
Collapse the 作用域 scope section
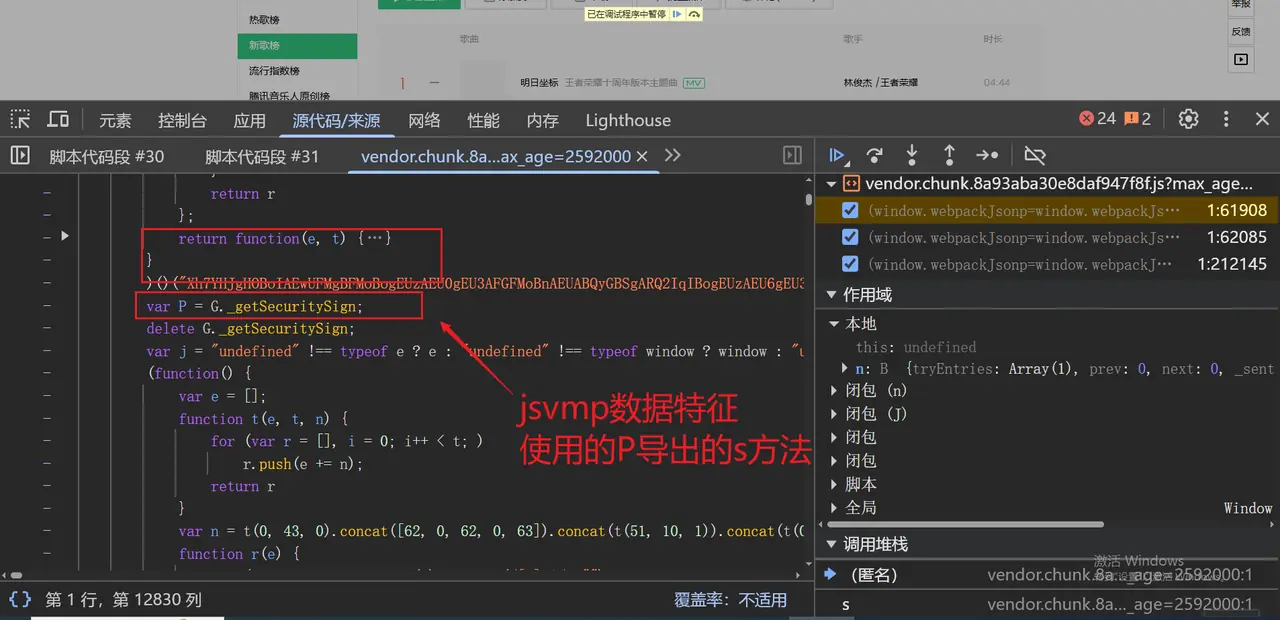(x=830, y=295)
